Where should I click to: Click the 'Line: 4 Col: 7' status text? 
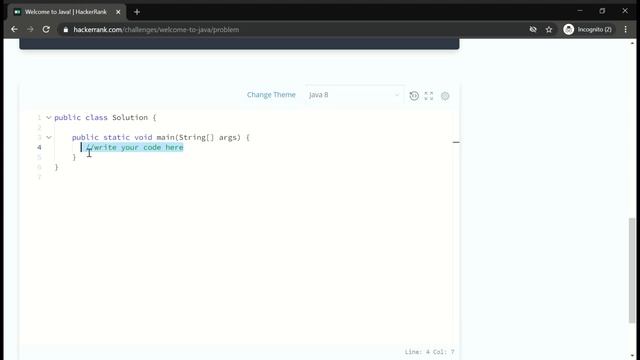tap(429, 352)
